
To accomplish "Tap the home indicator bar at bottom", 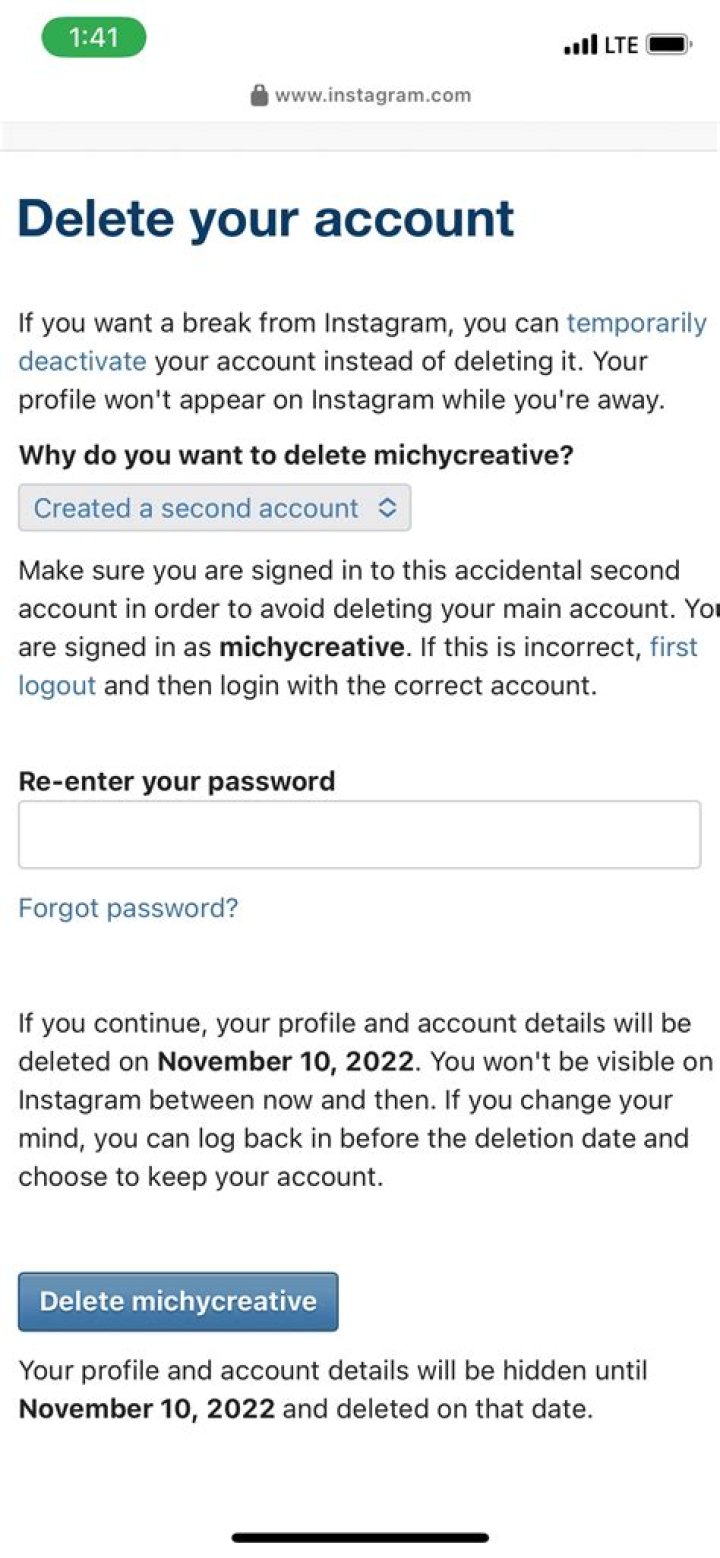I will point(360,1537).
